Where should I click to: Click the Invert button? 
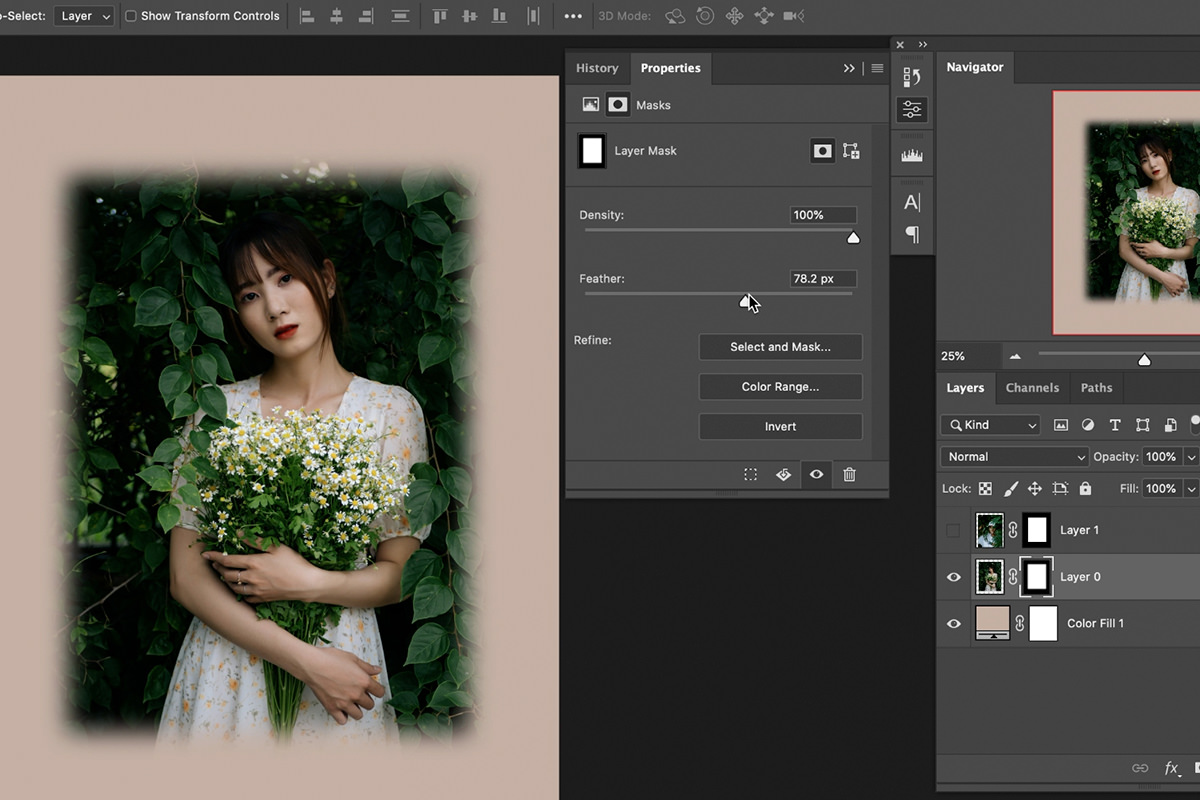780,427
